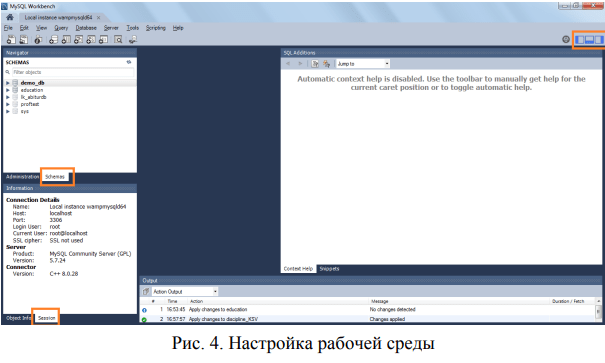
Task: Click the 'No changes detected' message cell
Action: (x=392, y=310)
